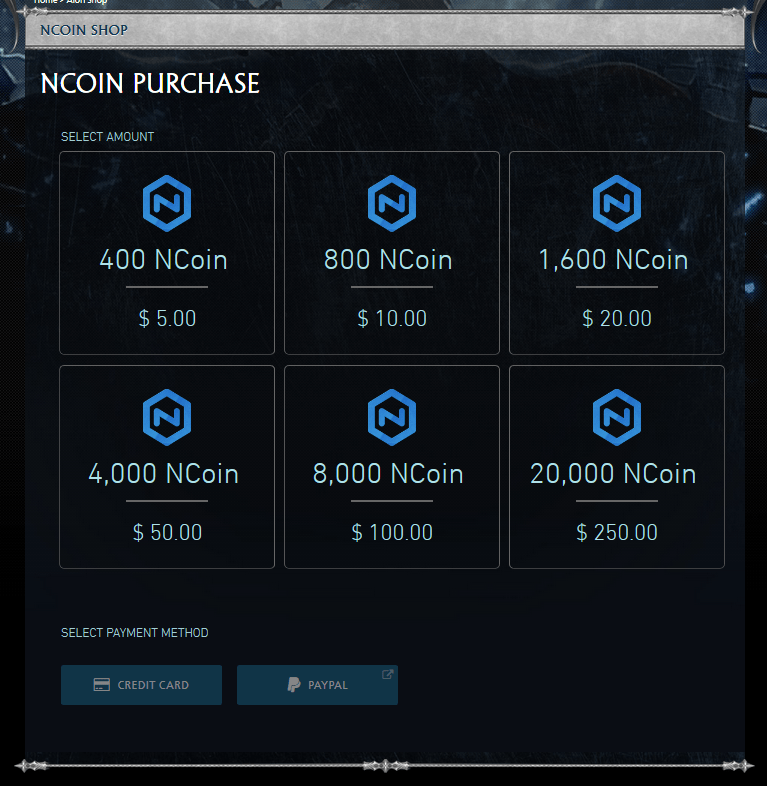Click the NCoin logo above 800 NCoin
Screen dimensions: 767x786
click(392, 204)
